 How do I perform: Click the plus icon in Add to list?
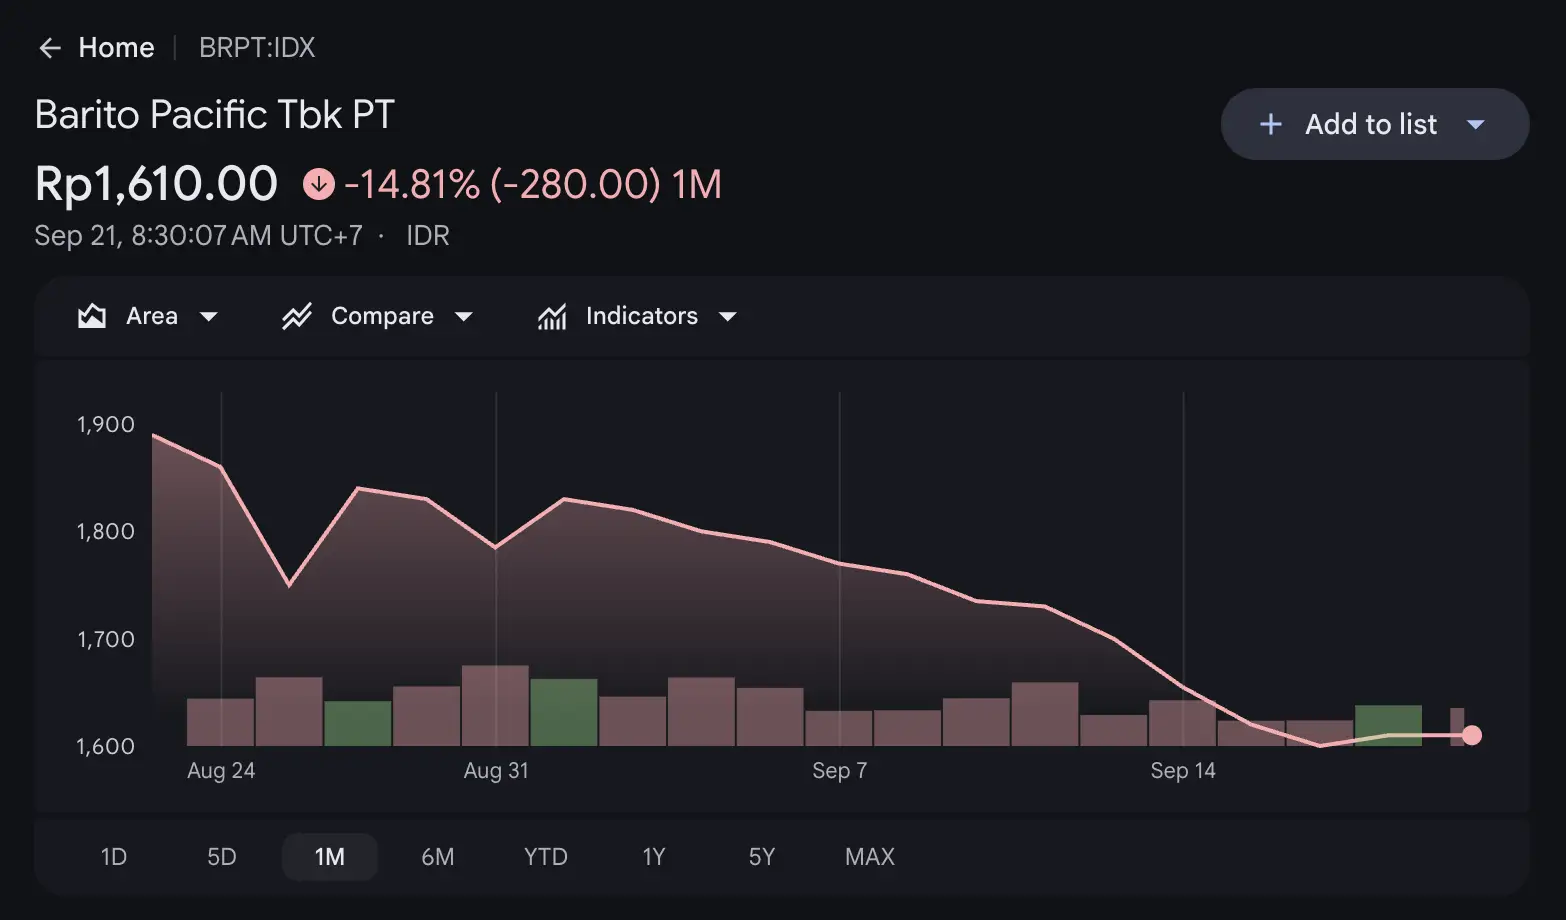click(1270, 124)
